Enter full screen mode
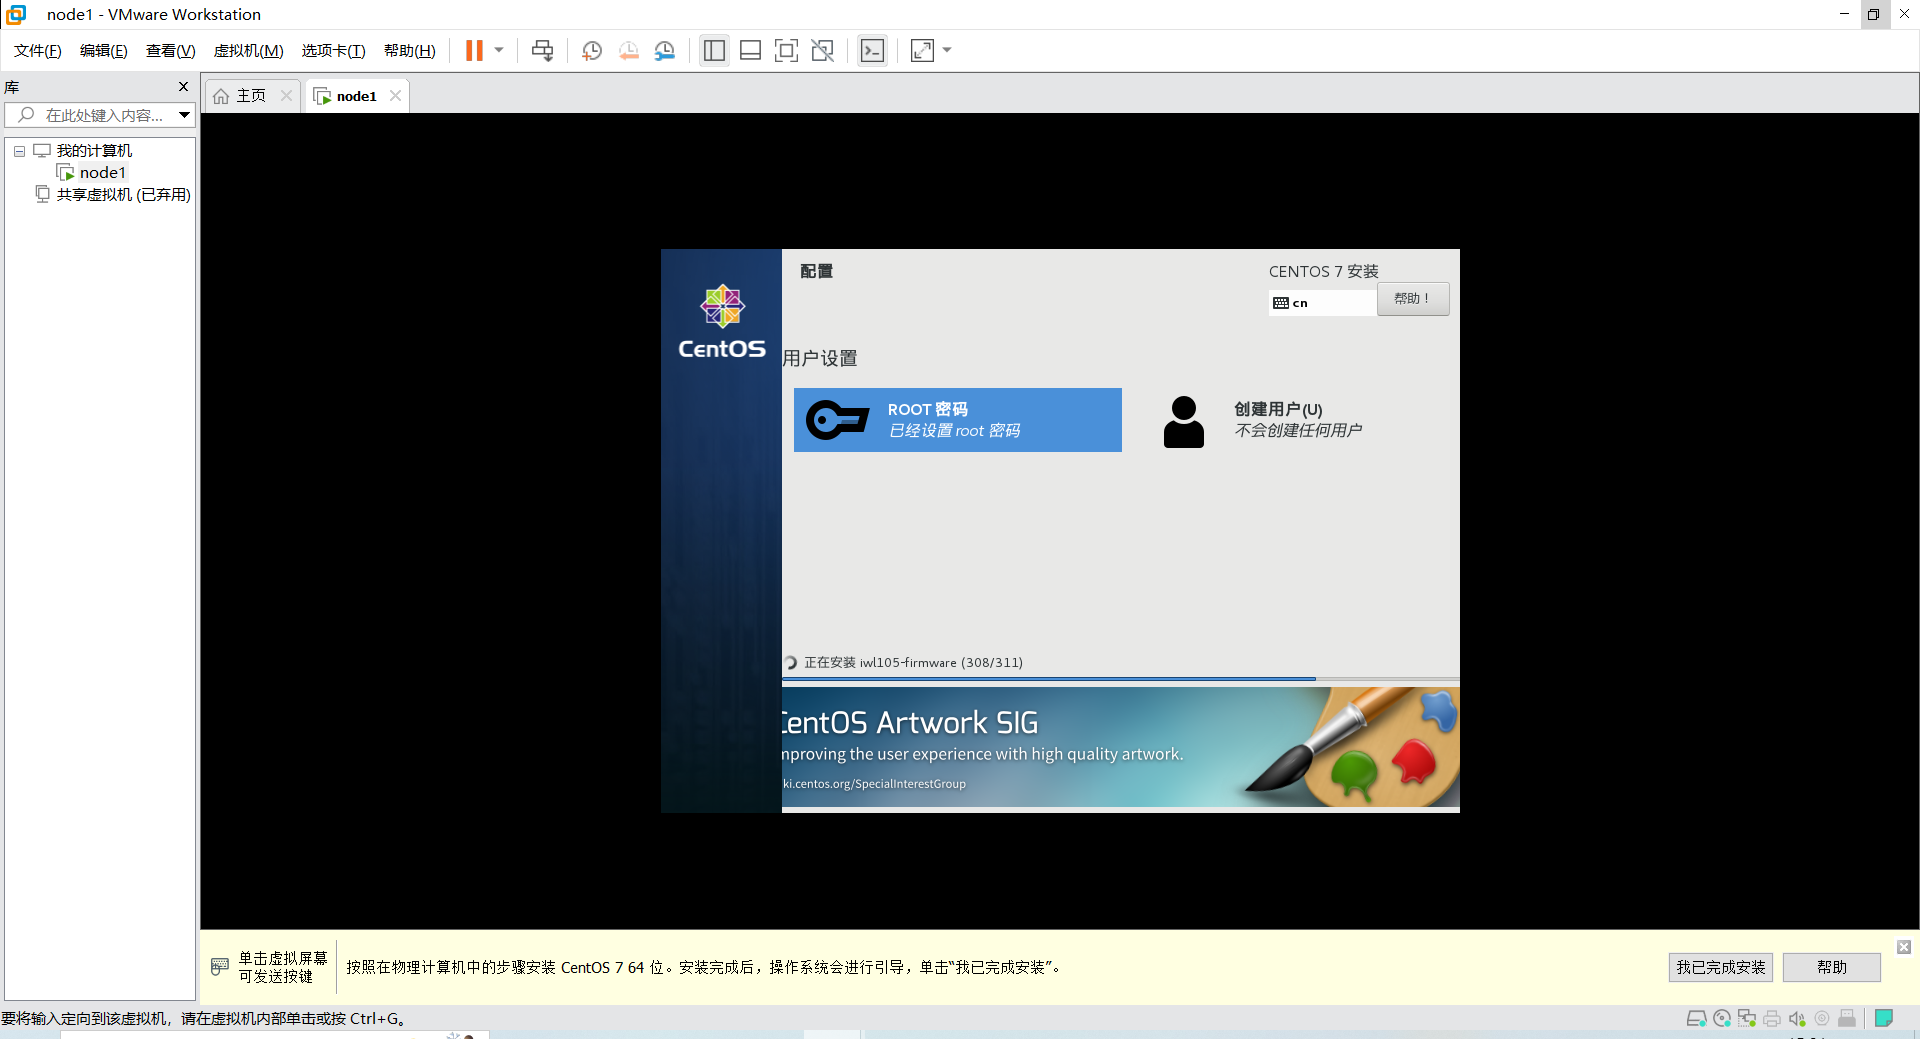This screenshot has width=1920, height=1039. [x=786, y=50]
